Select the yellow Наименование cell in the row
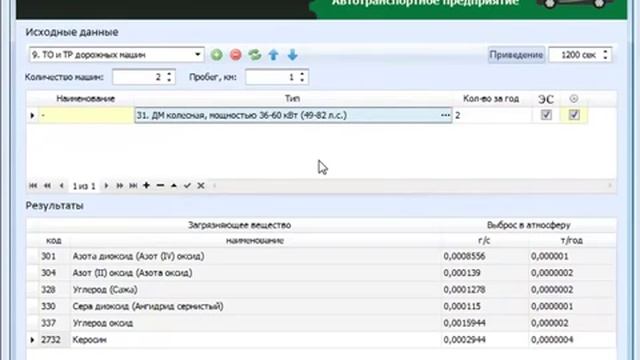Viewport: 640px width, 360px height. pos(86,116)
